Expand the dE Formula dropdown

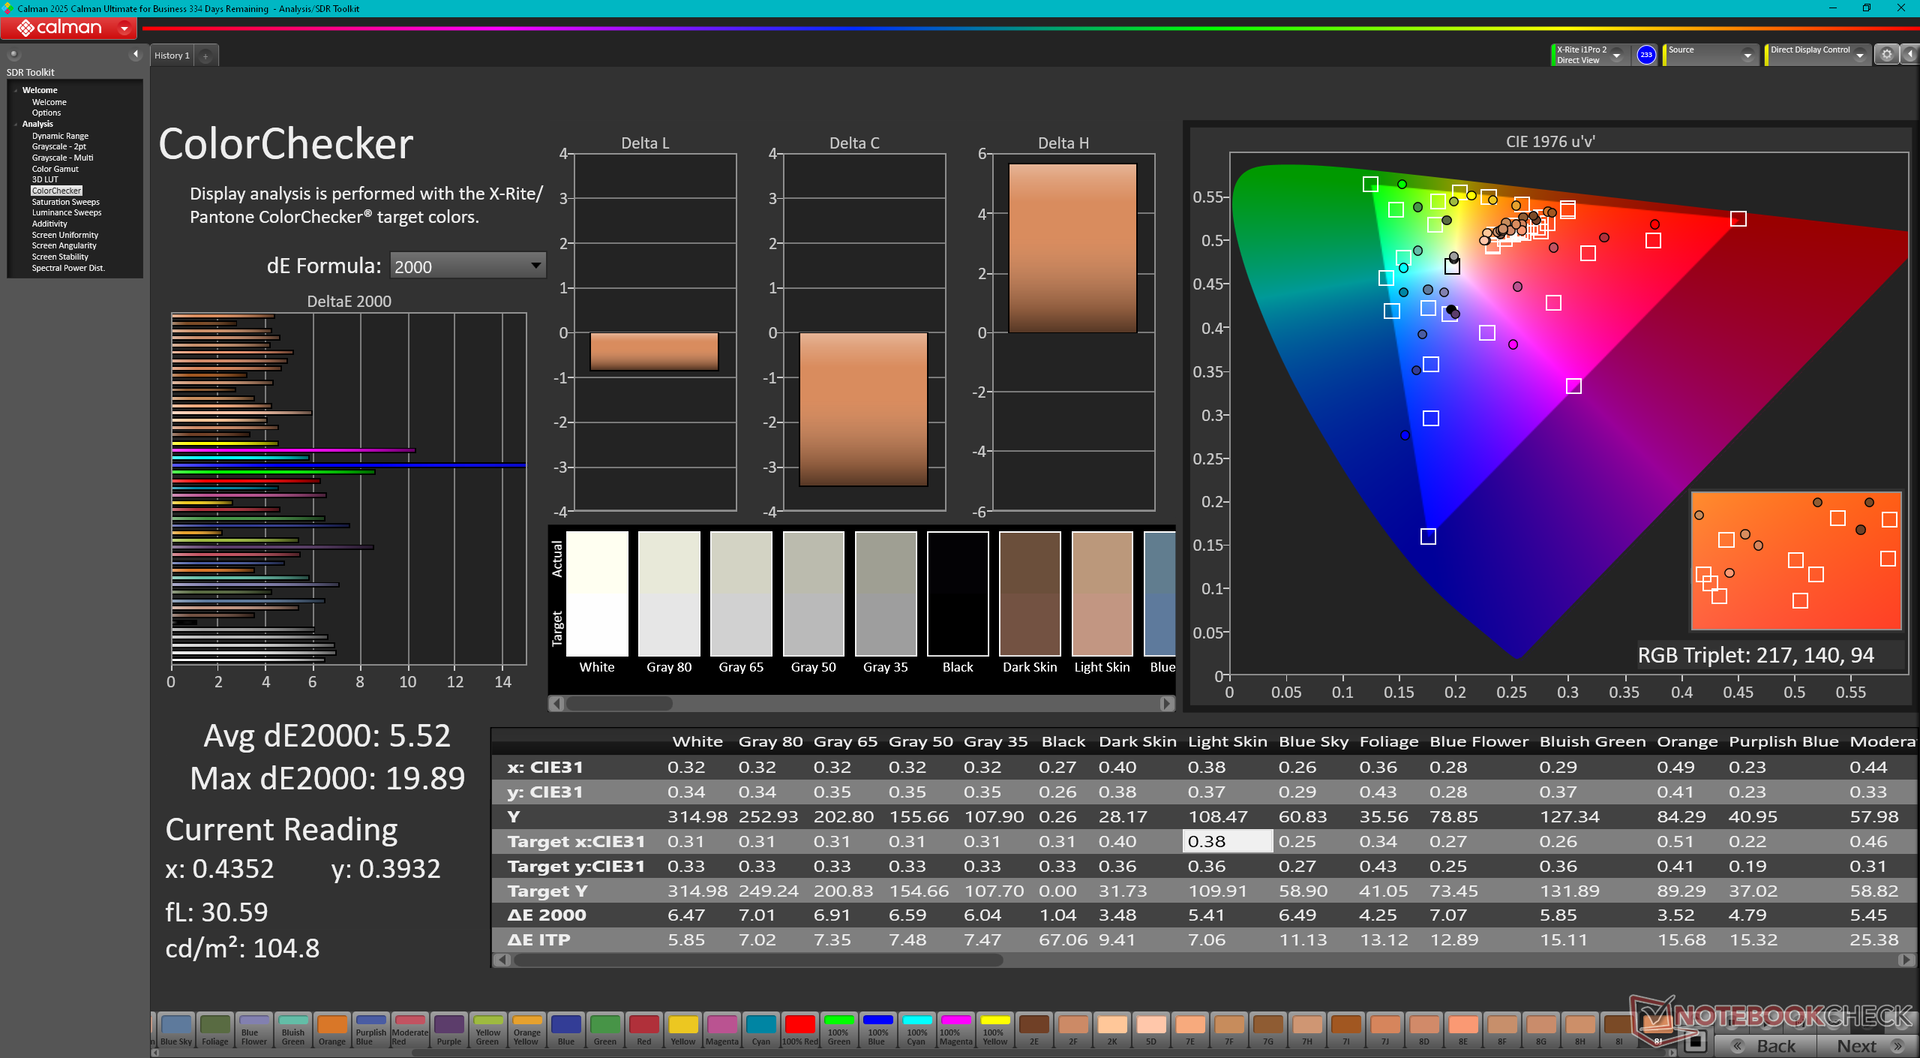(536, 266)
